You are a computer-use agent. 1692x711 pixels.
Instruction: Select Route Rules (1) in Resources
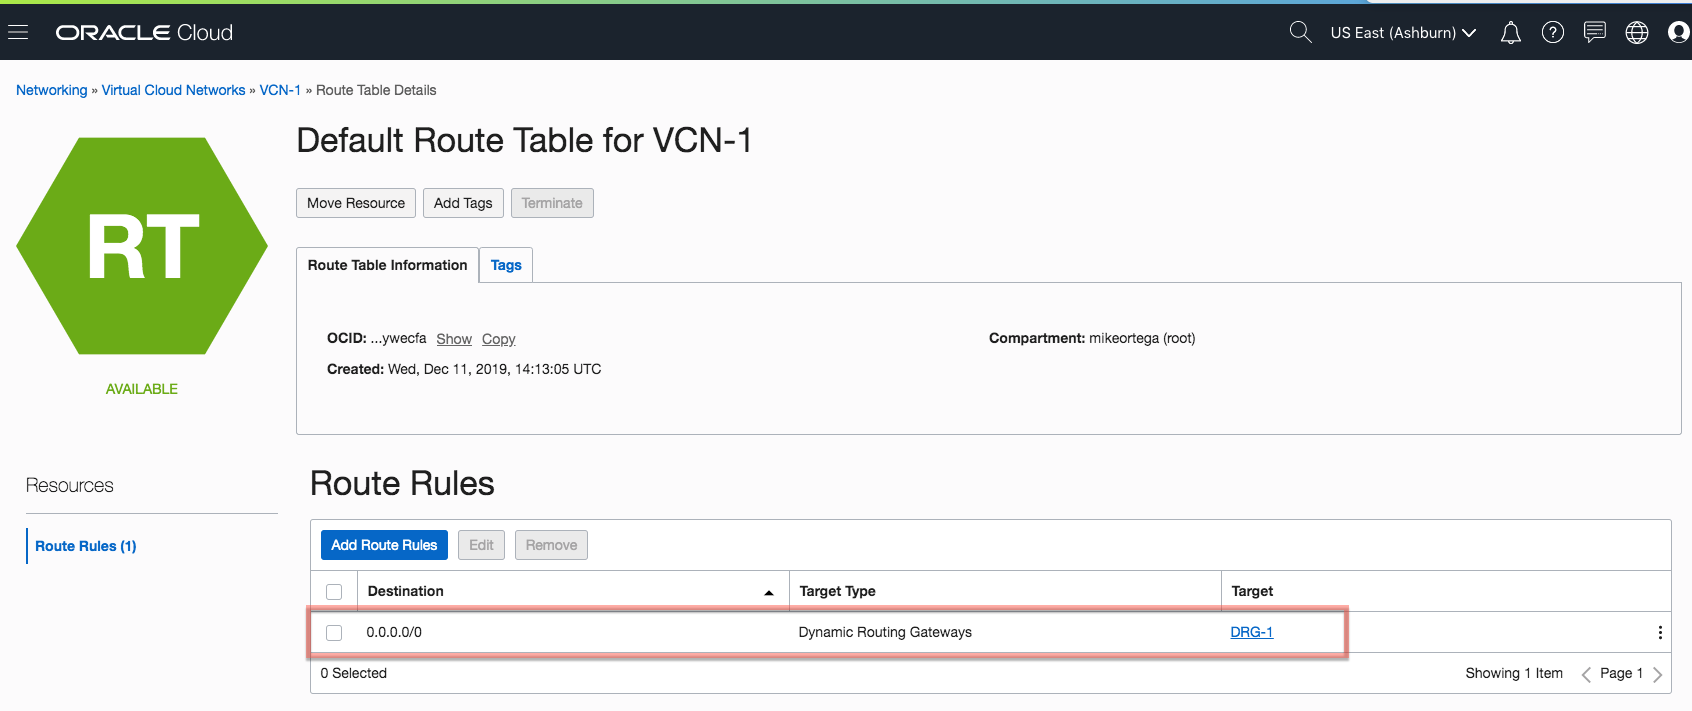[x=86, y=546]
